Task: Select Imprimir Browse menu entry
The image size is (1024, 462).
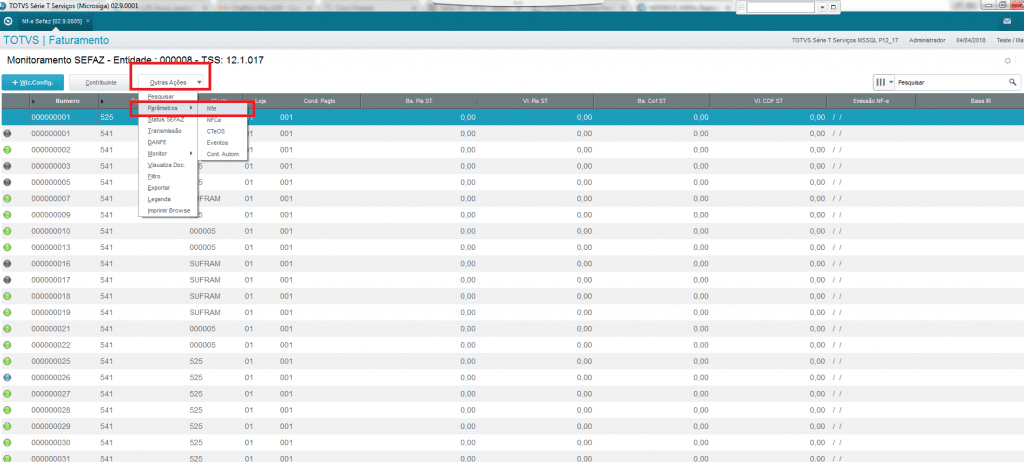Action: (168, 210)
